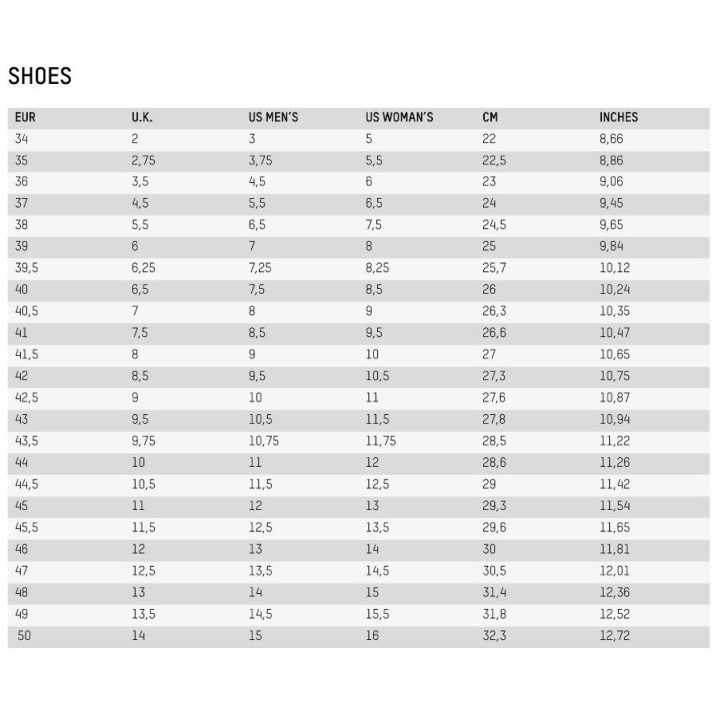Click the 11,81 inches value
This screenshot has width=720, height=720.
(x=614, y=549)
